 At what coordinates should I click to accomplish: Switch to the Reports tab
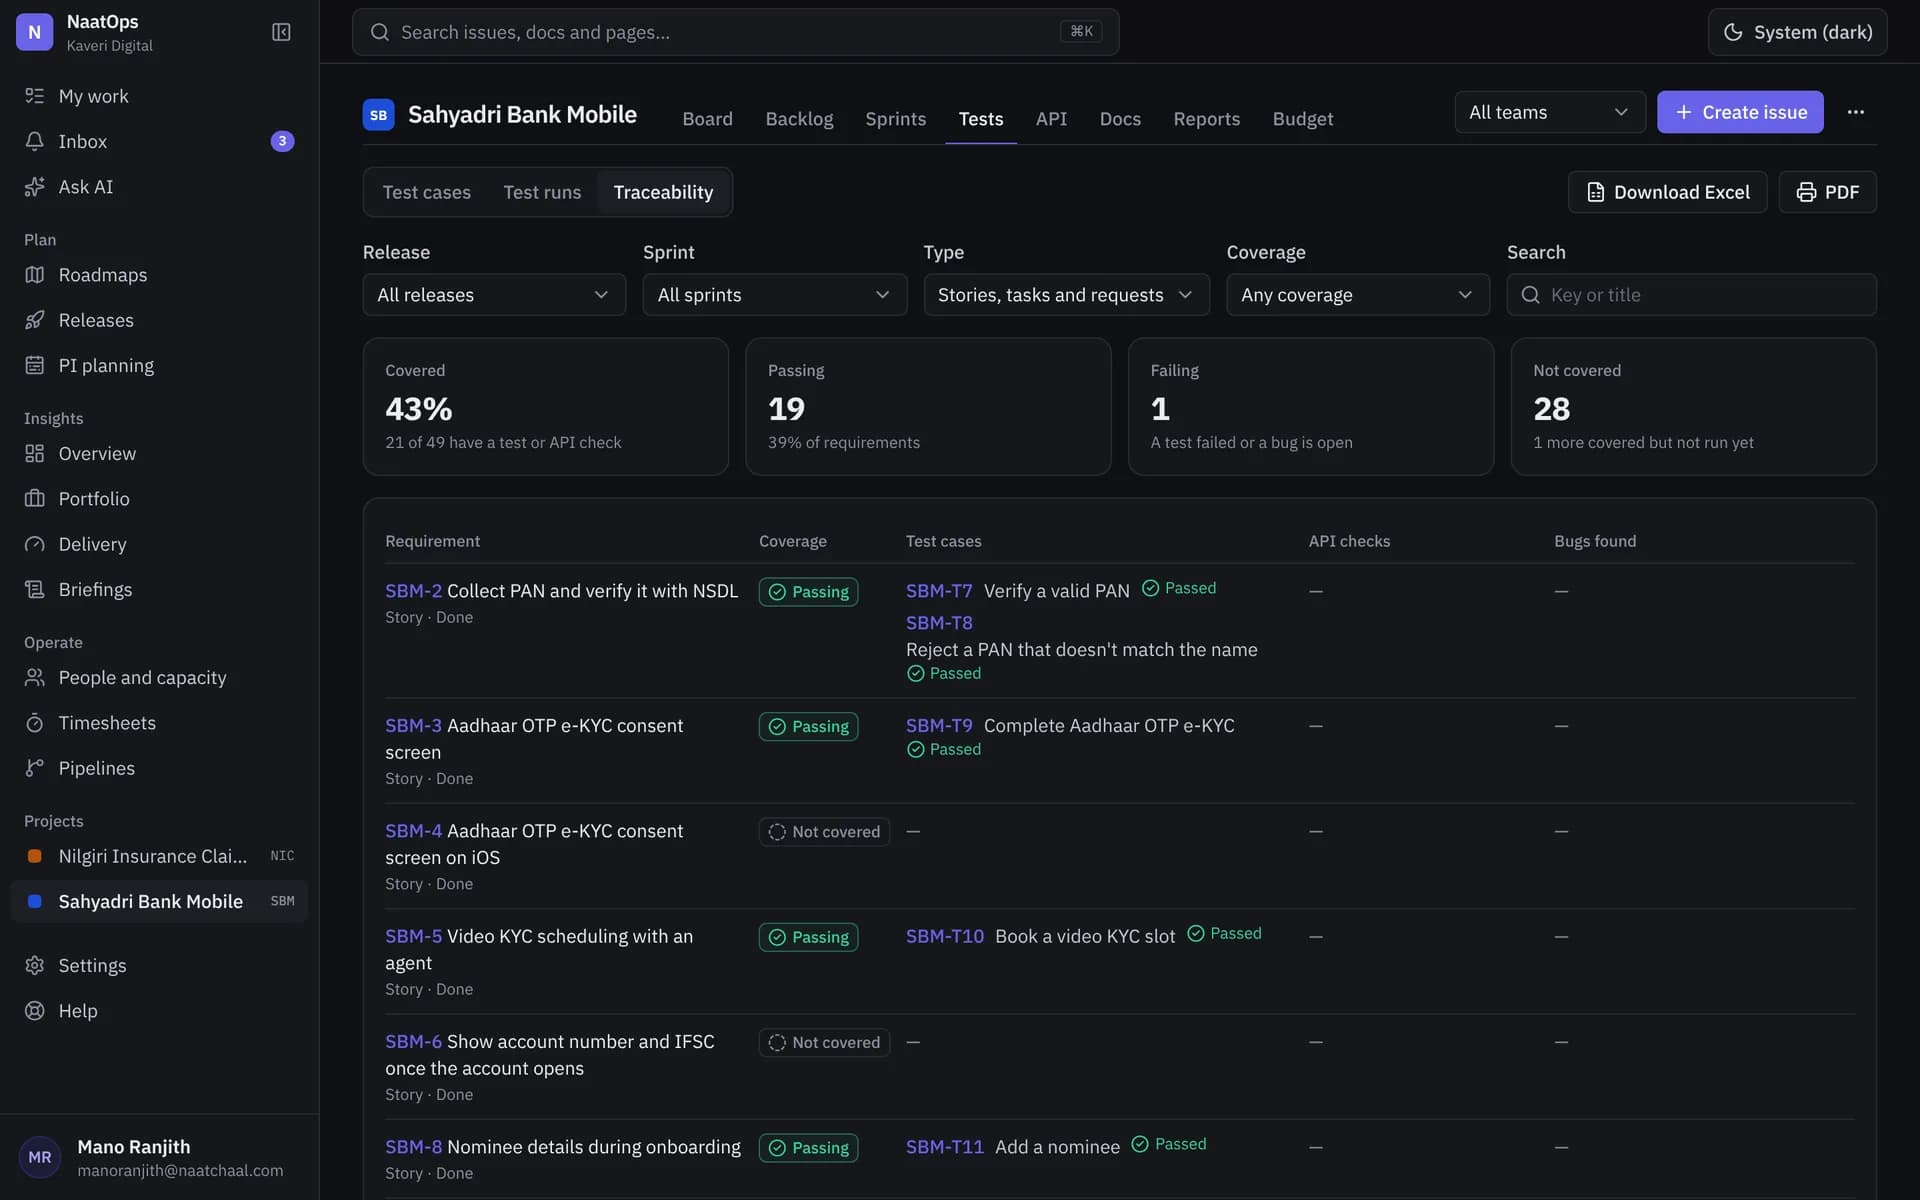tap(1206, 119)
